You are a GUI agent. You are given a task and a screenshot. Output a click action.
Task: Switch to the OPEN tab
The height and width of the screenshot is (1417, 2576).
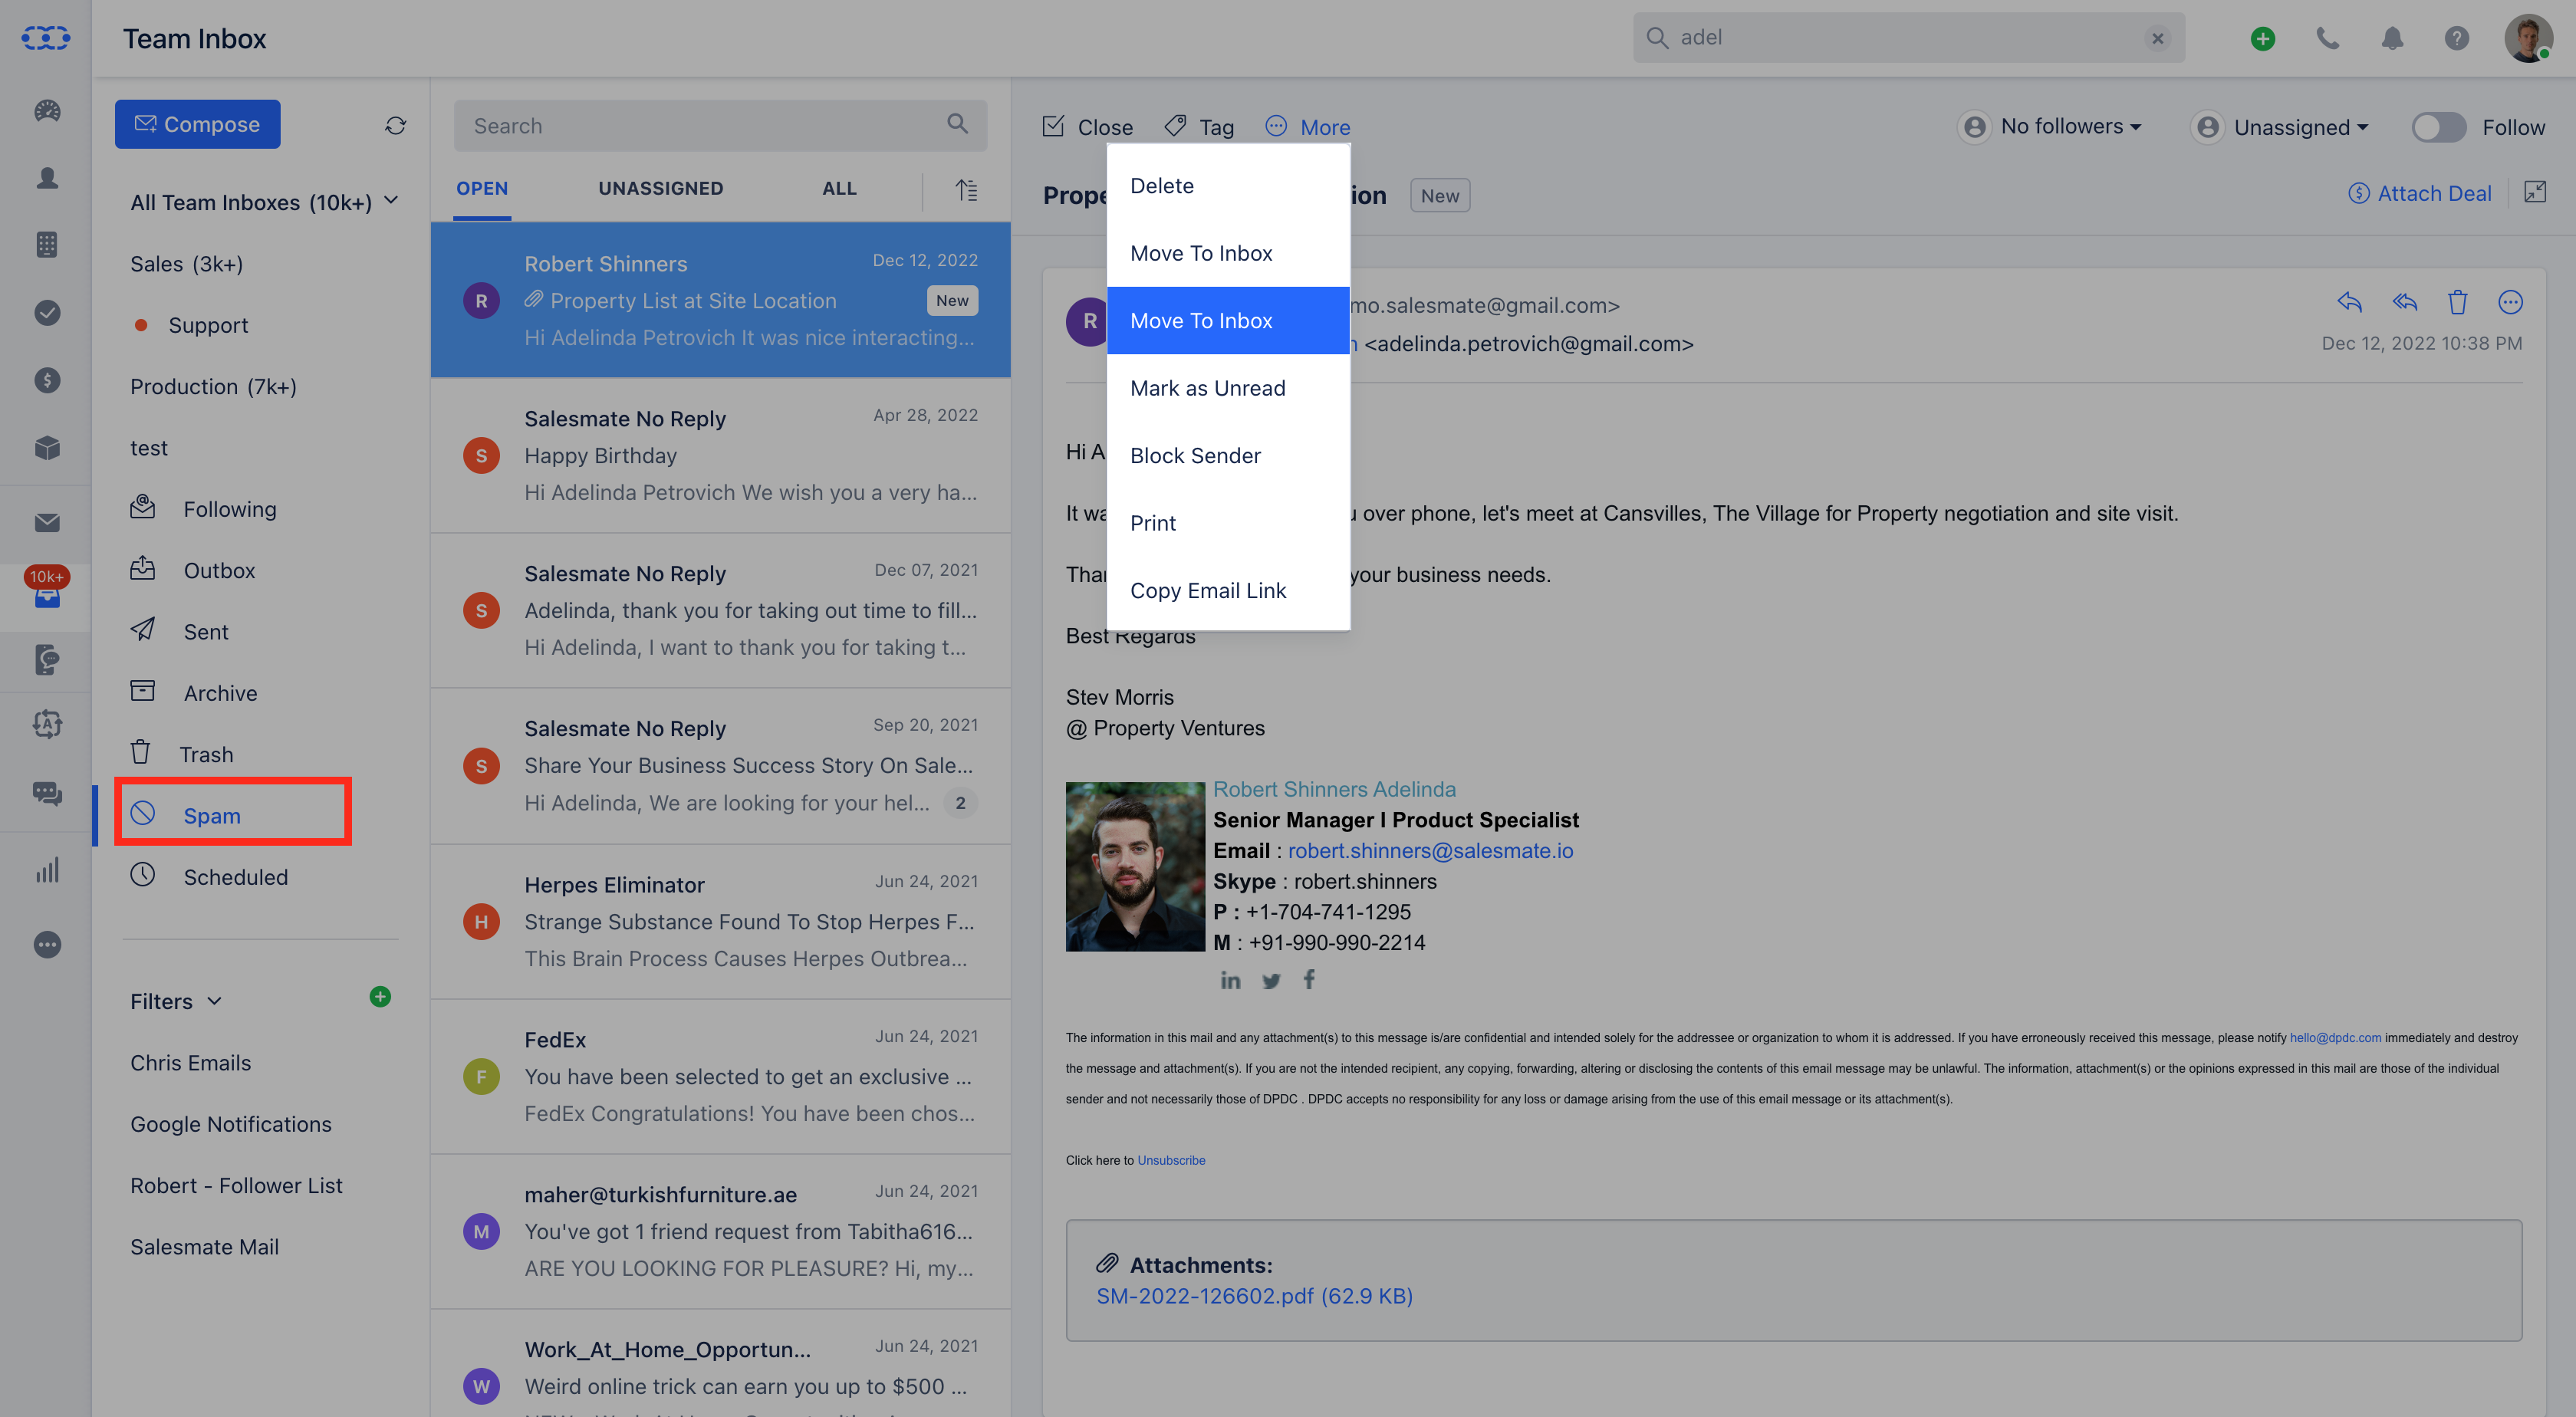tap(482, 188)
